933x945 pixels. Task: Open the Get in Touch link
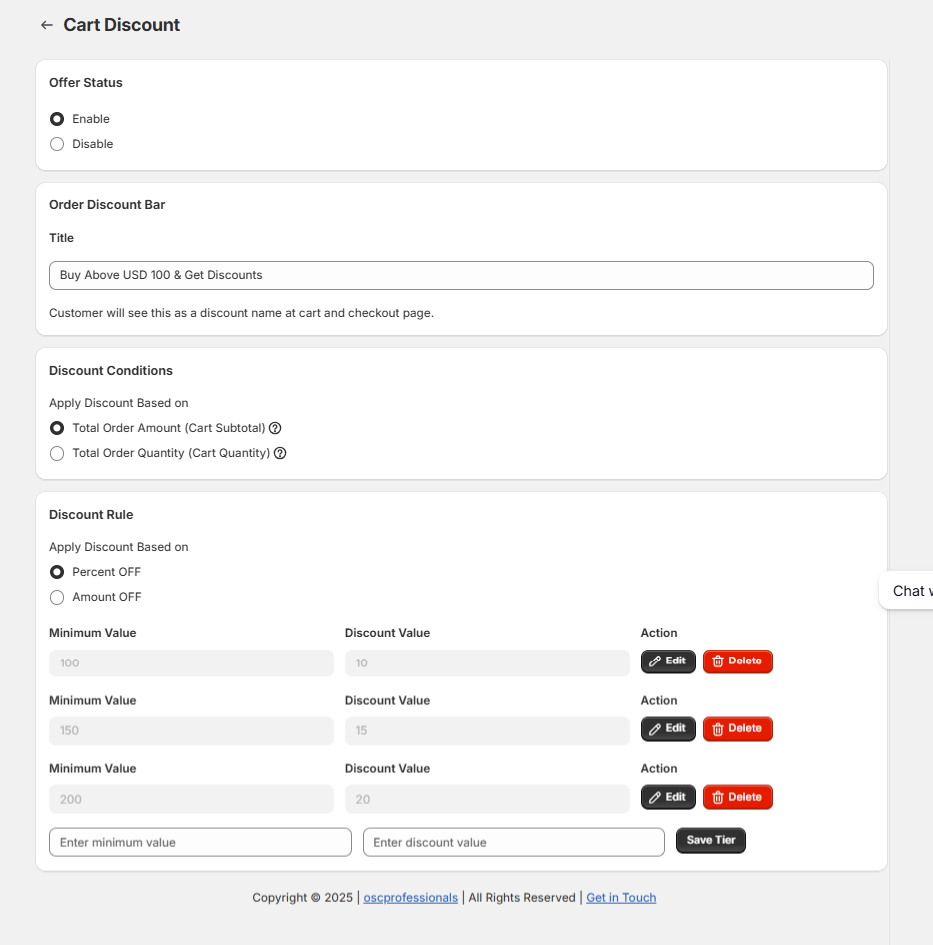(x=621, y=898)
